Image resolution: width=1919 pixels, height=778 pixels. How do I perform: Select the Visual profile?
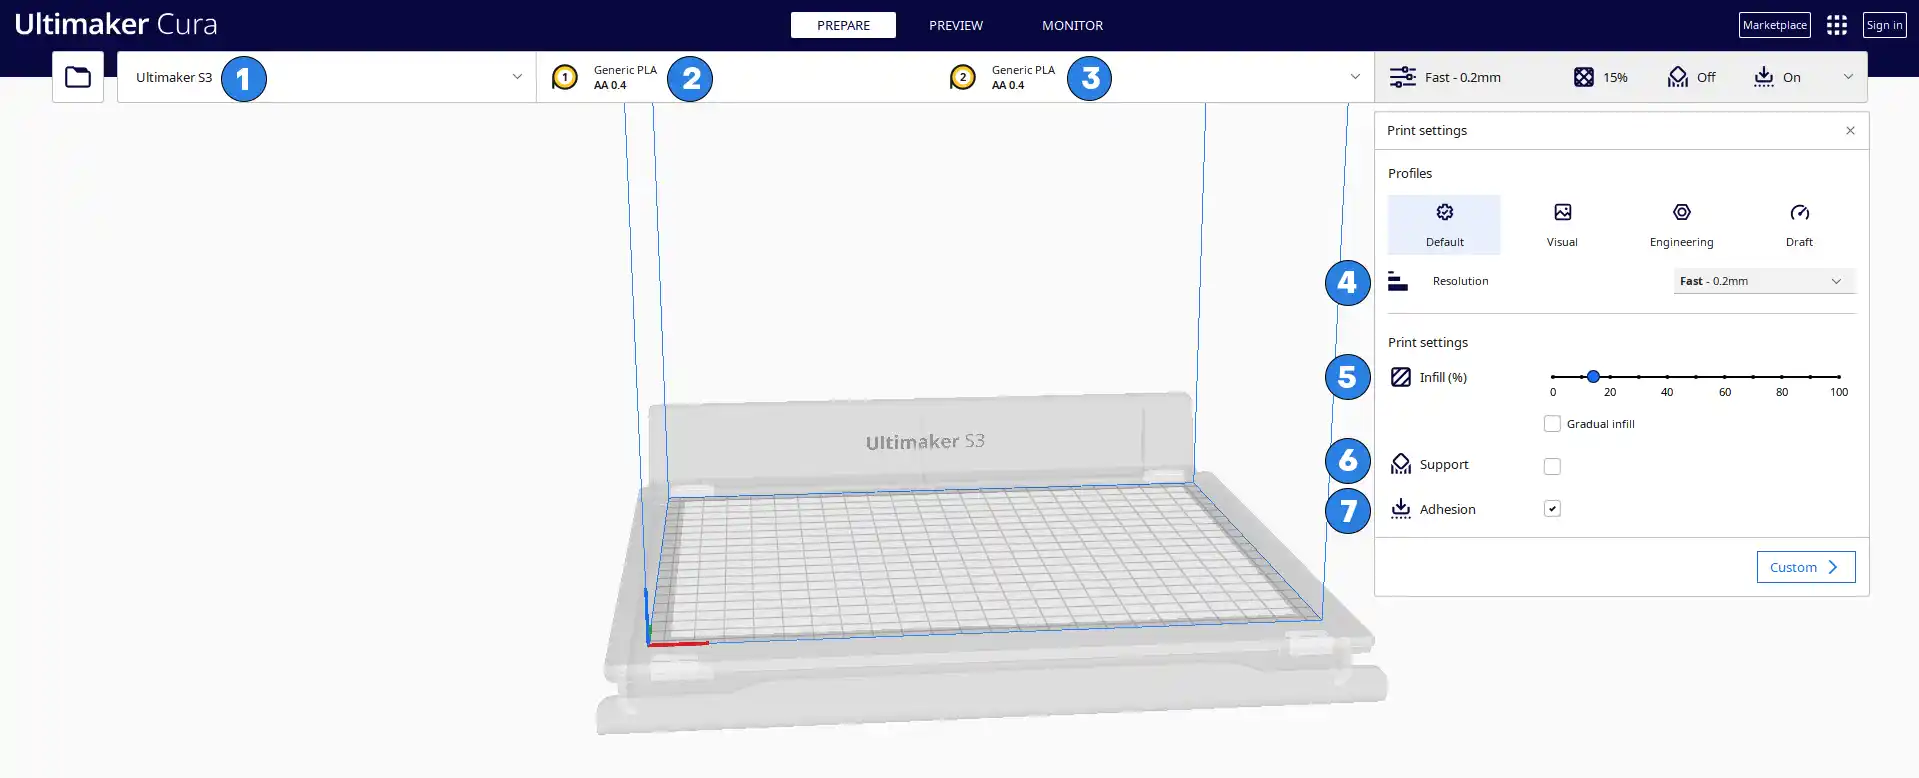click(x=1562, y=225)
